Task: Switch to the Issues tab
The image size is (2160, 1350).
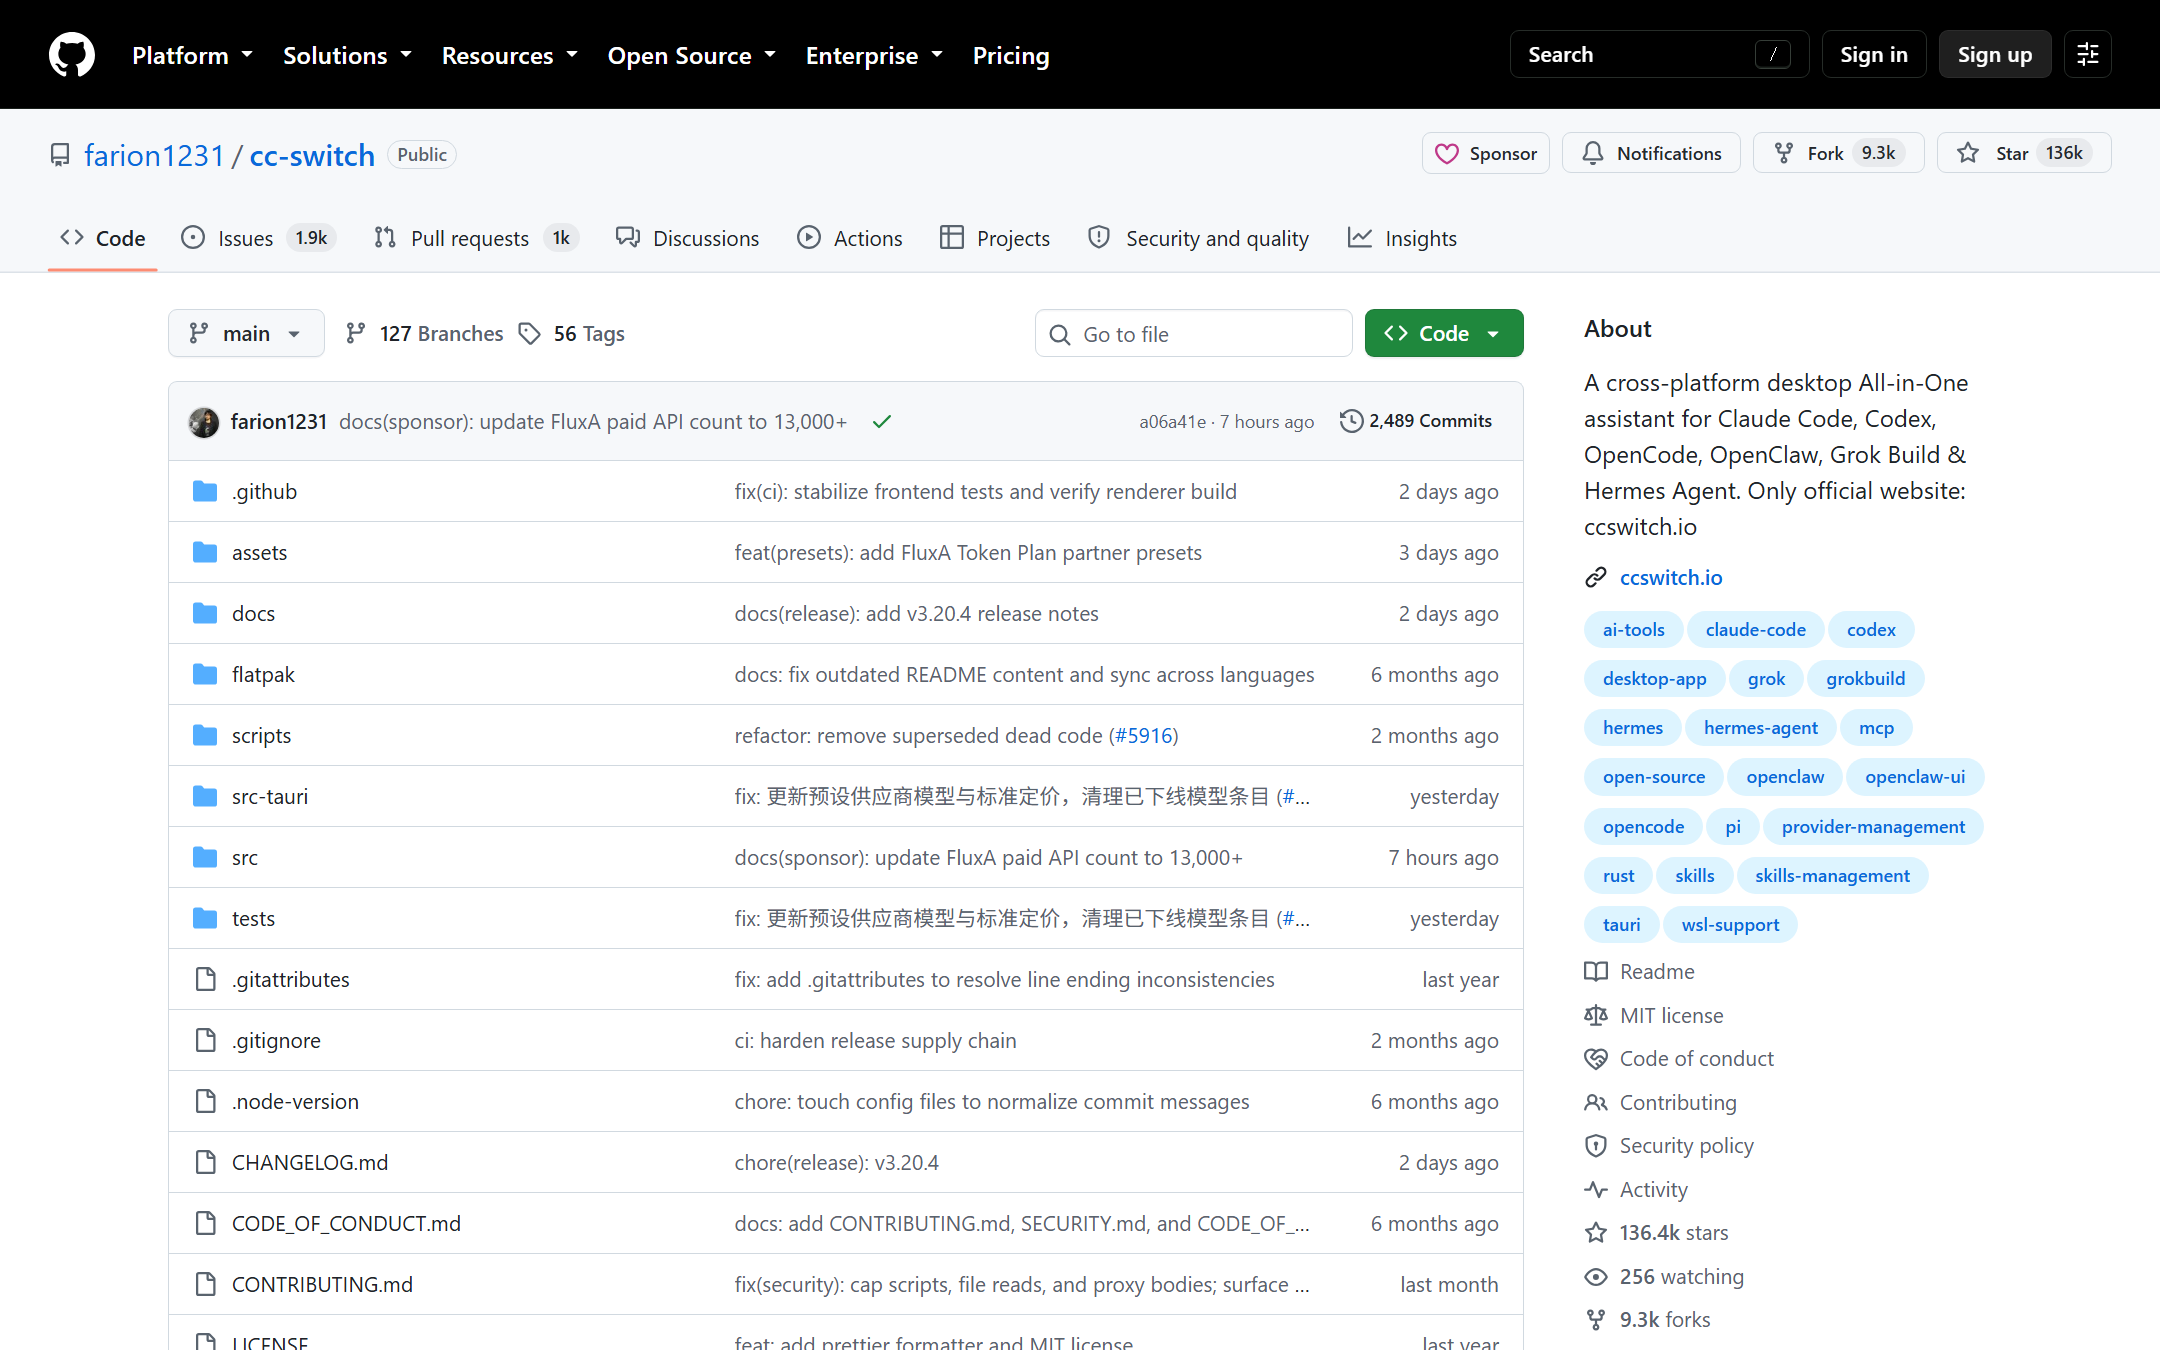Action: click(258, 238)
